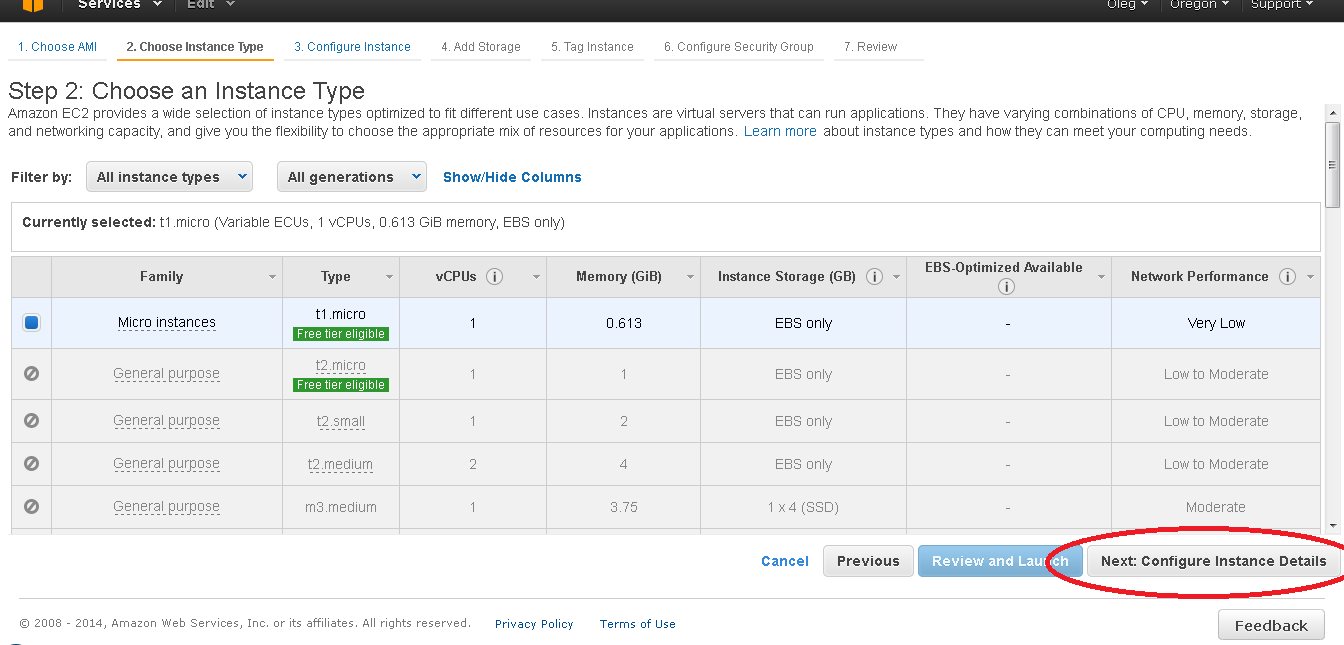The height and width of the screenshot is (645, 1344).
Task: Click the vCPUs info icon
Action: pos(494,277)
